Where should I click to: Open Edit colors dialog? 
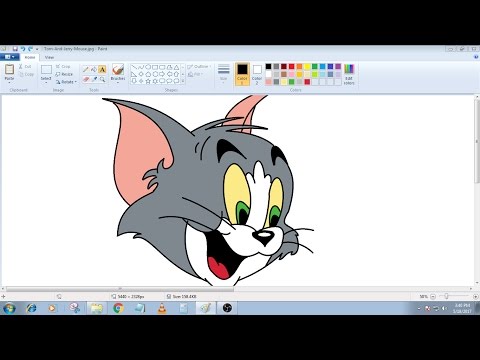[x=349, y=74]
